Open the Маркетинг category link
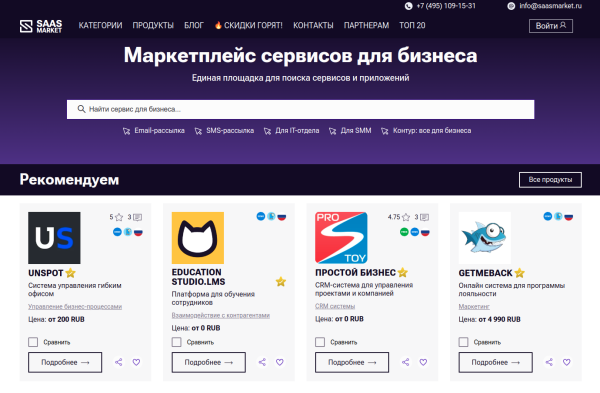This screenshot has height=393, width=600. pos(474,307)
